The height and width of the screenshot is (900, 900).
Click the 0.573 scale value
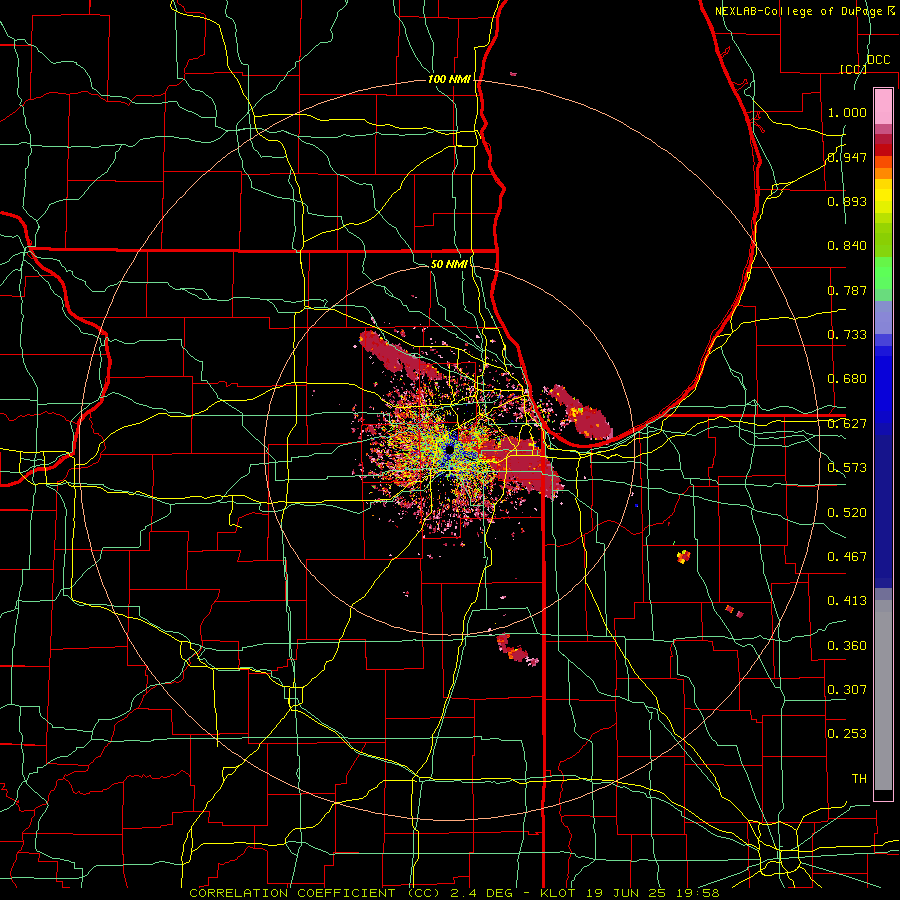847,468
